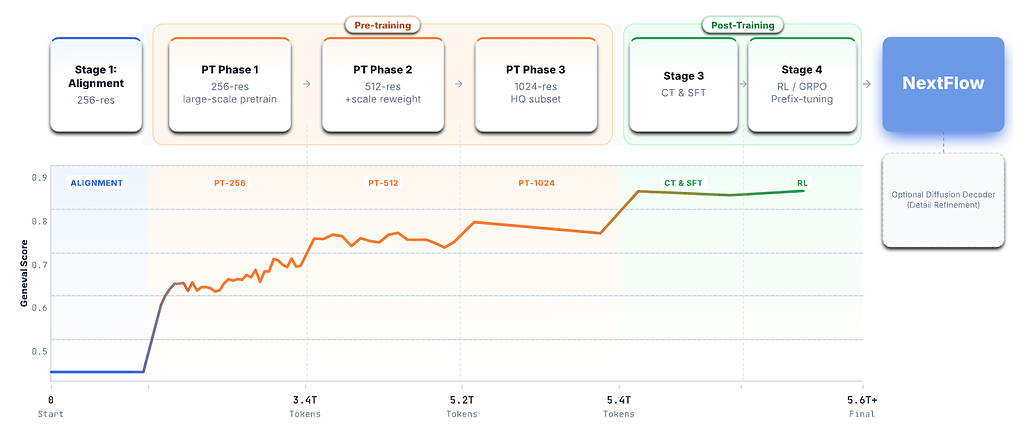Click the PT Phase 3 HQ subset card
Screen dimensions: 1028x446
click(535, 84)
